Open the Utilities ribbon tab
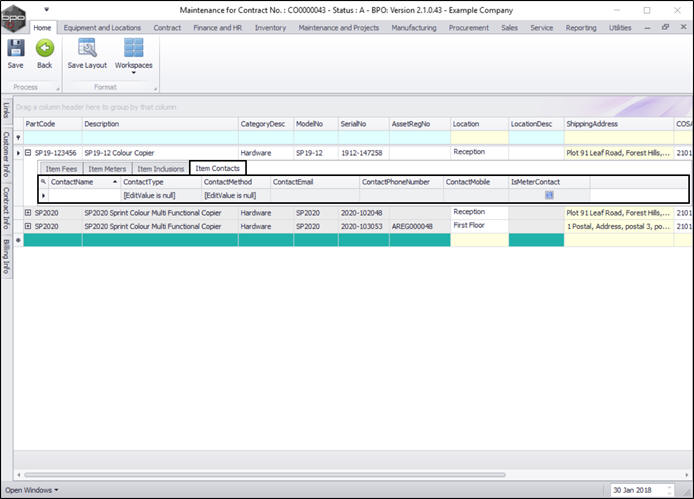Image resolution: width=694 pixels, height=499 pixels. click(620, 27)
